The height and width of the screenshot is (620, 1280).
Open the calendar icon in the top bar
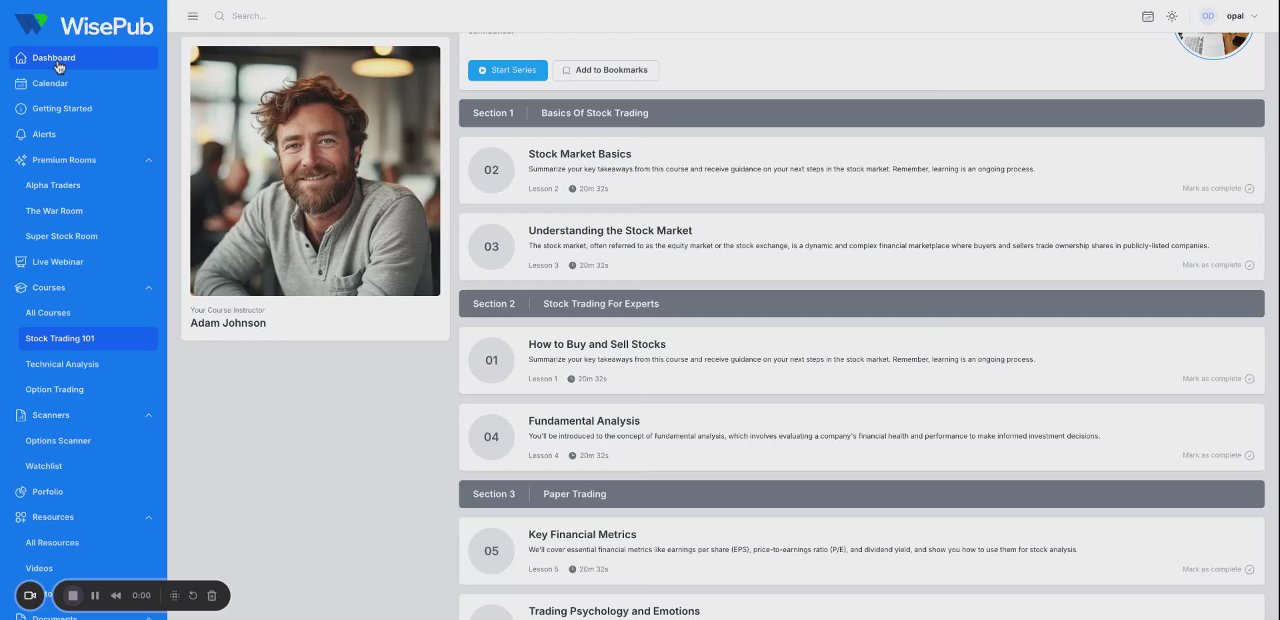click(1148, 16)
